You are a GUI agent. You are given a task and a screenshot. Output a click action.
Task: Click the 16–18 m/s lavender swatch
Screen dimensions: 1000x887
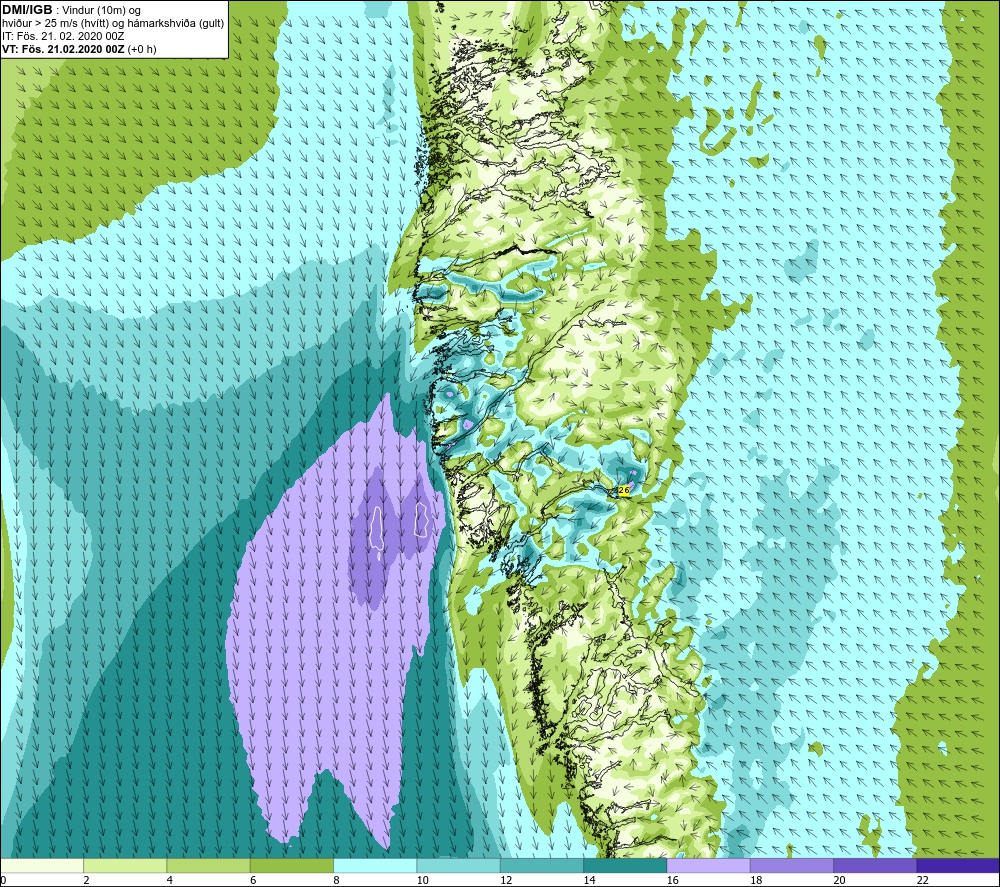pos(709,866)
